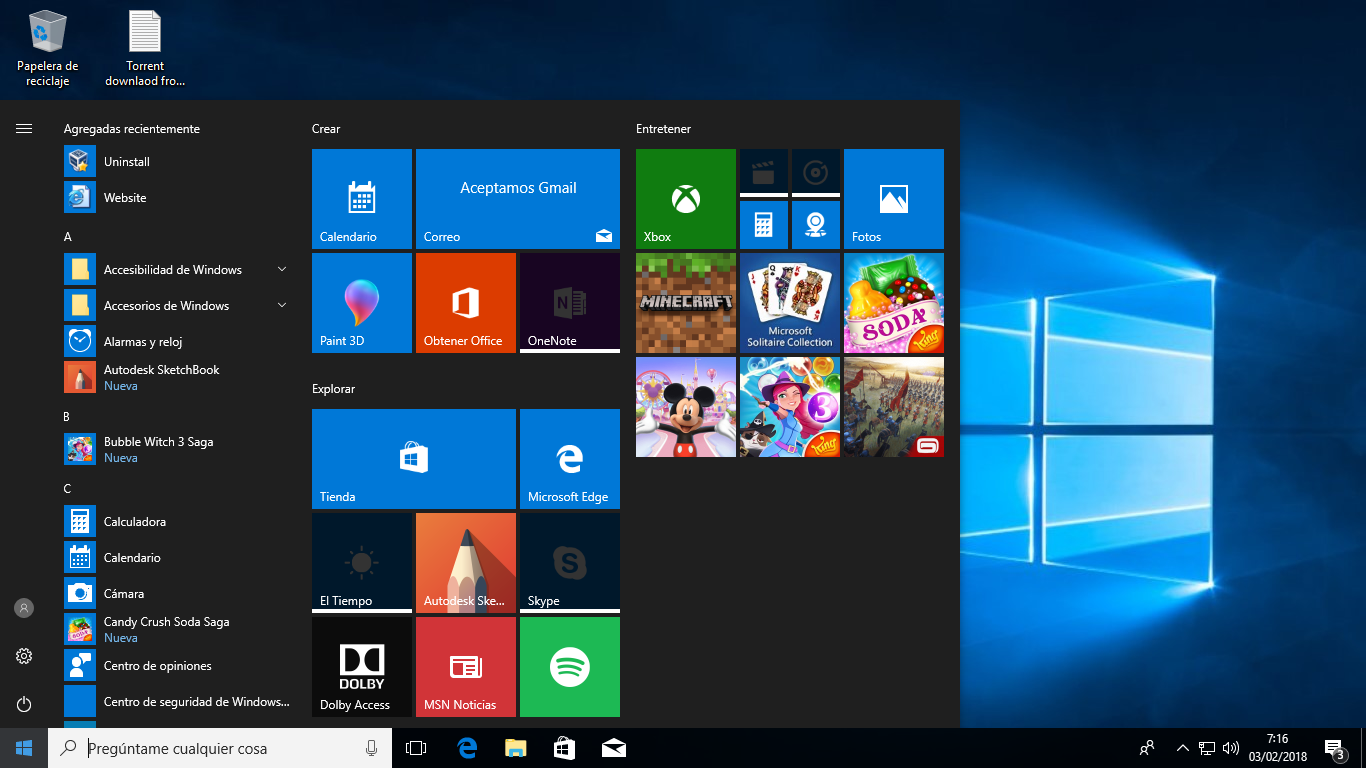This screenshot has height=768, width=1366.
Task: Open the user account button
Action: (x=24, y=608)
